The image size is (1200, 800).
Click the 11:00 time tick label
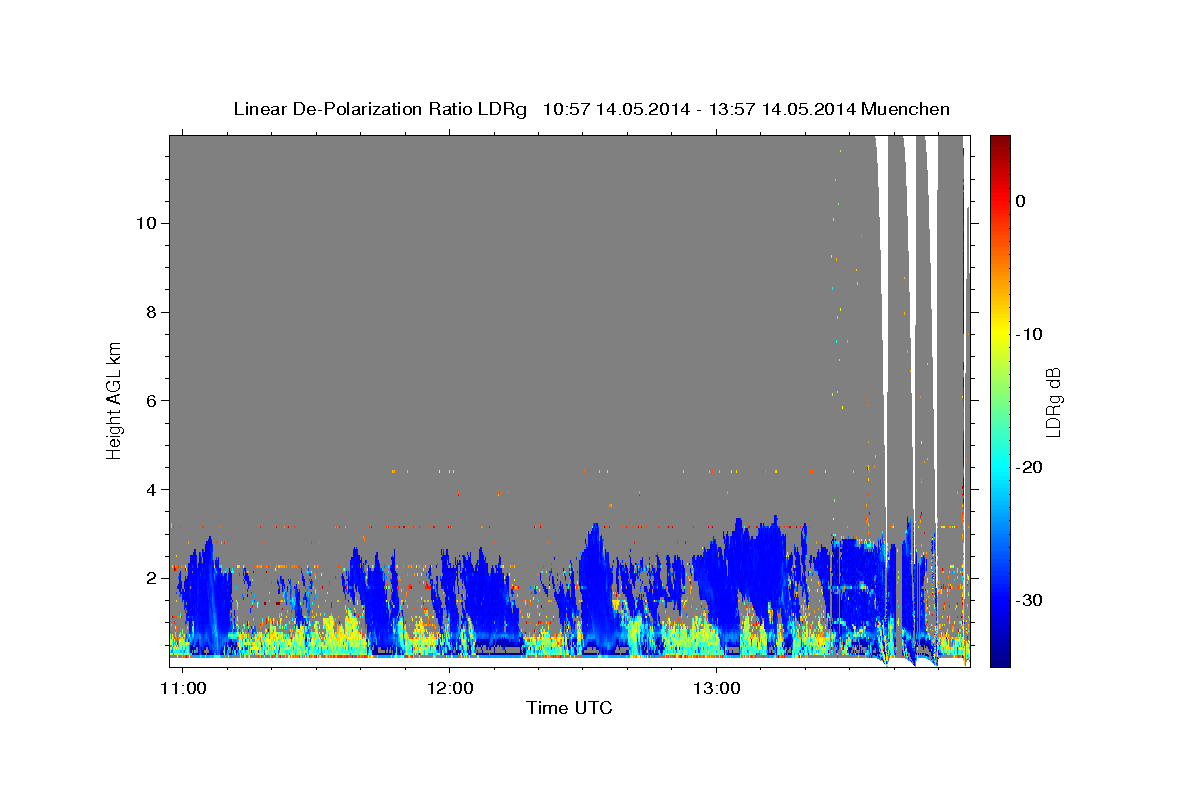[182, 689]
